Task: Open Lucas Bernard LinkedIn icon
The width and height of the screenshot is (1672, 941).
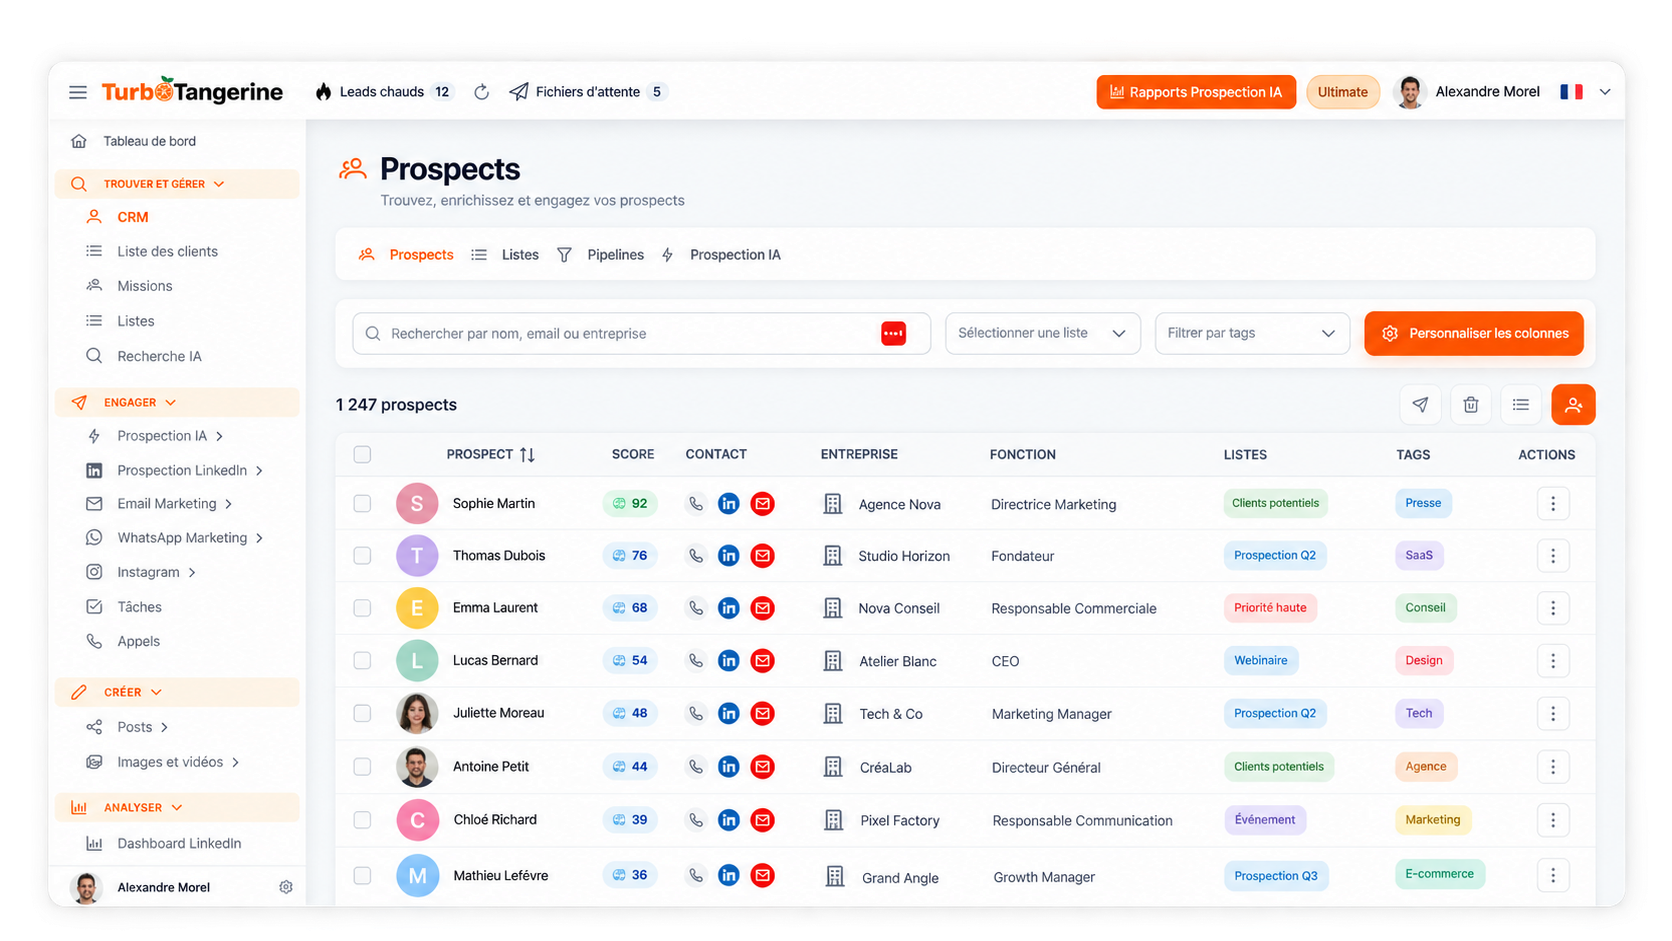Action: click(x=729, y=661)
